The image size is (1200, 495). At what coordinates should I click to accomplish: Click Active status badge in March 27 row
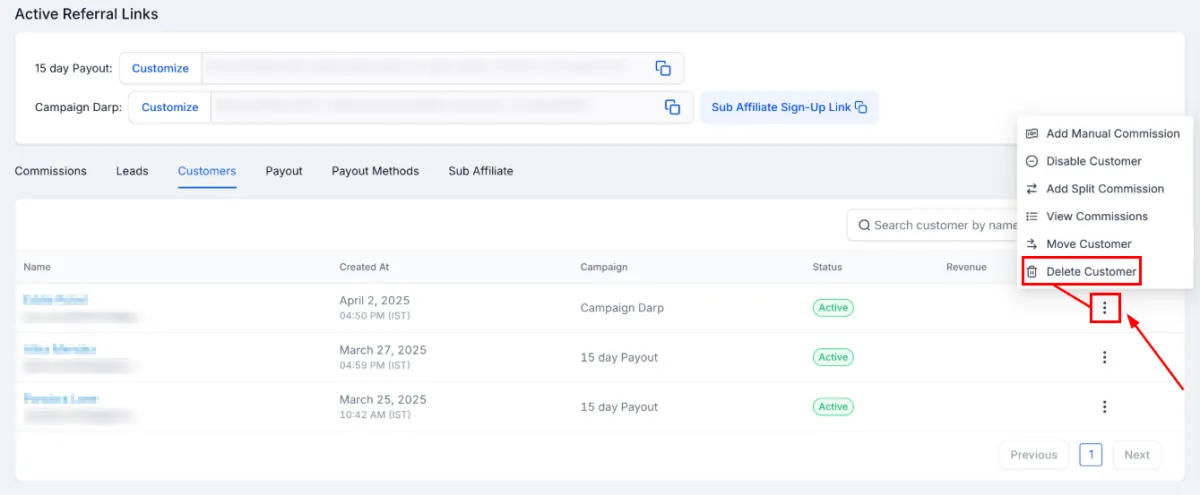tap(833, 357)
